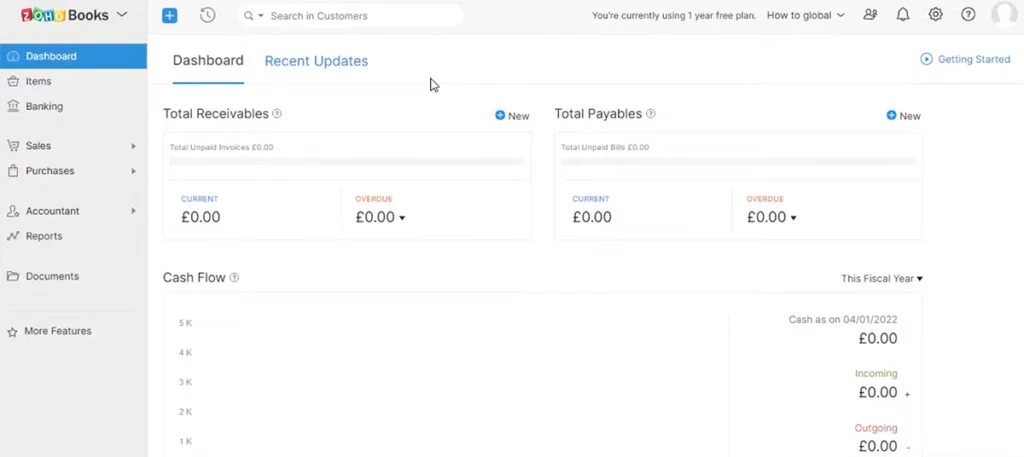Viewport: 1024px width, 457px height.
Task: Click the Incoming £0.00 value
Action: 878,392
